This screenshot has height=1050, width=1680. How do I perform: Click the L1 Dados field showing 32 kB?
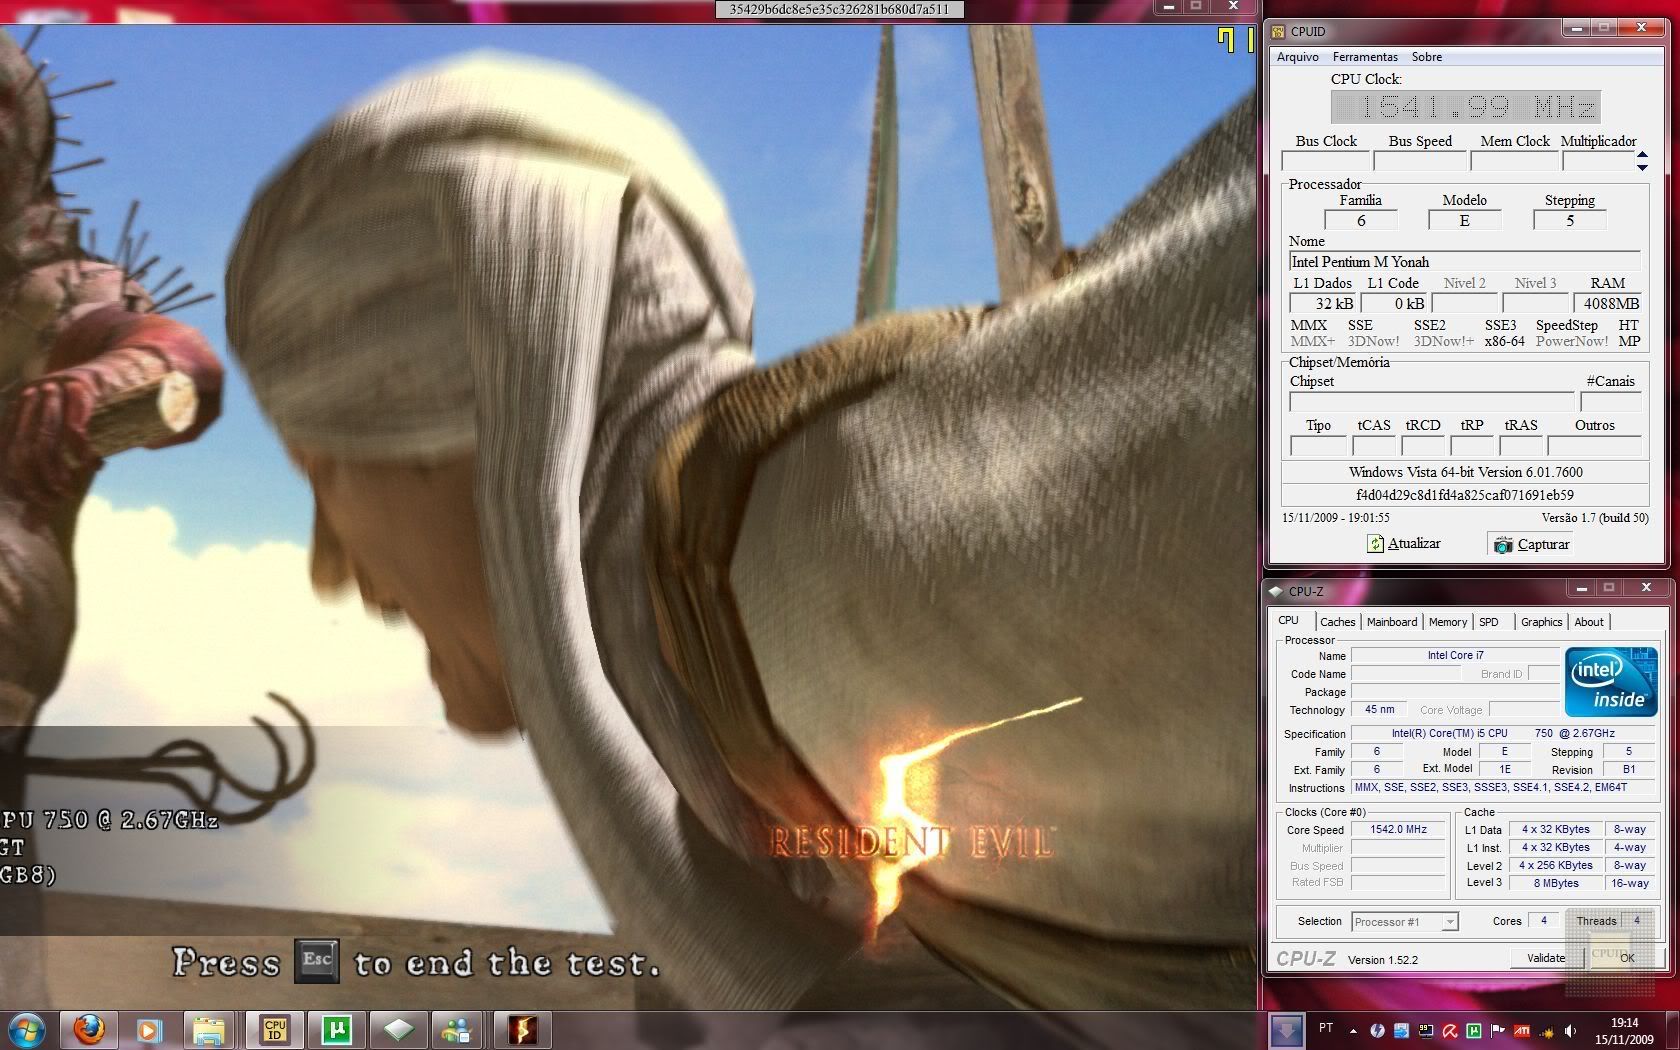[1324, 304]
